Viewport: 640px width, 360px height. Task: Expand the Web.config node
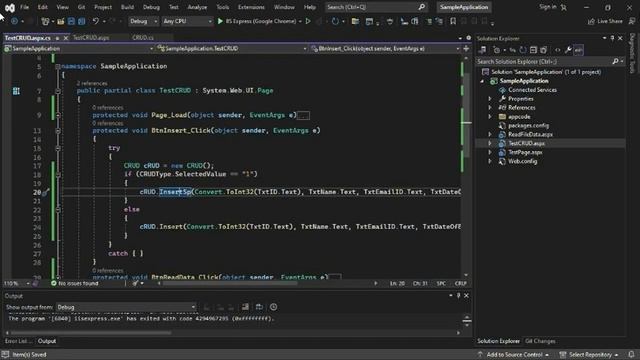(x=490, y=161)
